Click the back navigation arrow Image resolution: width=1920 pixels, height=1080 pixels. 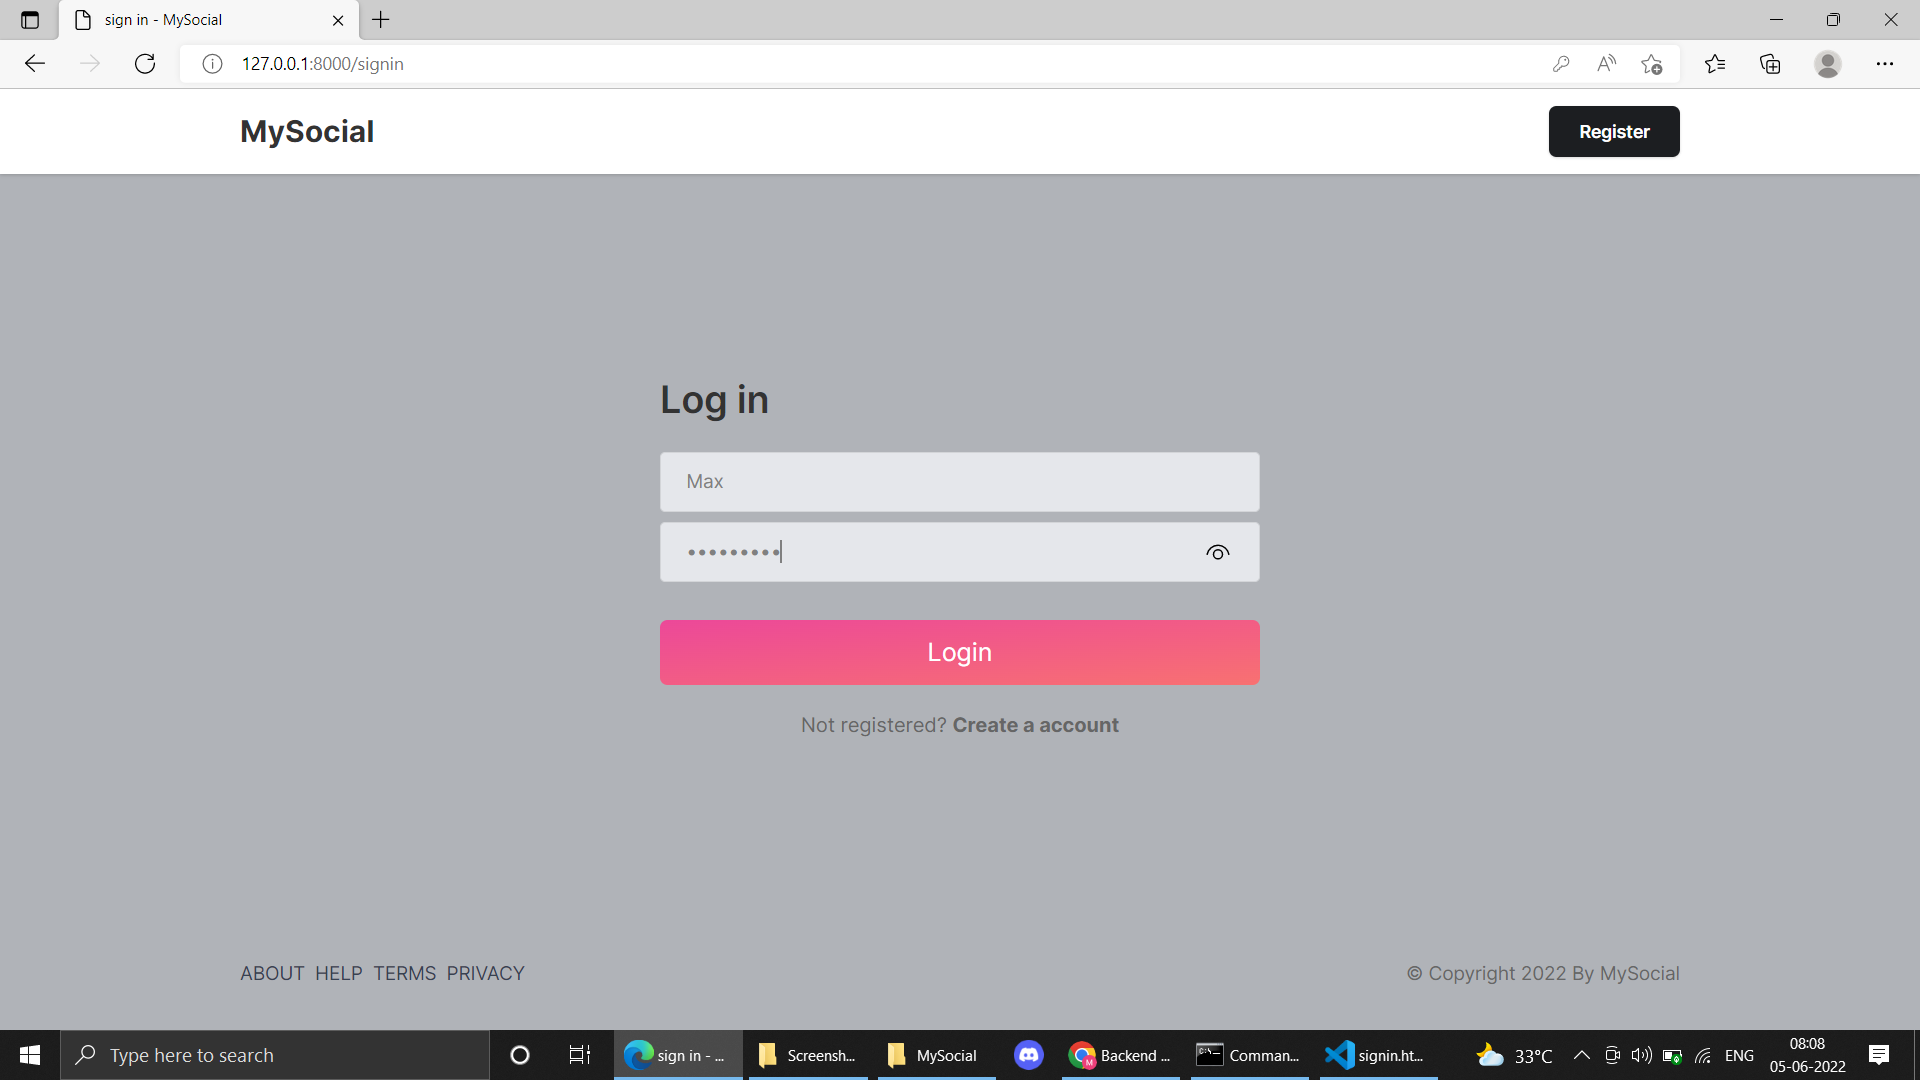pos(35,64)
